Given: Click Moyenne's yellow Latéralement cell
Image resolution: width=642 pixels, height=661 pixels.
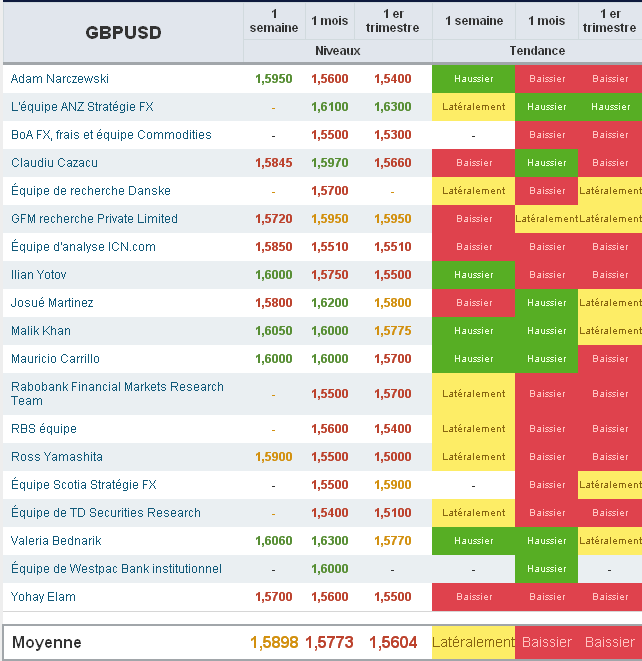Looking at the screenshot, I should (473, 642).
